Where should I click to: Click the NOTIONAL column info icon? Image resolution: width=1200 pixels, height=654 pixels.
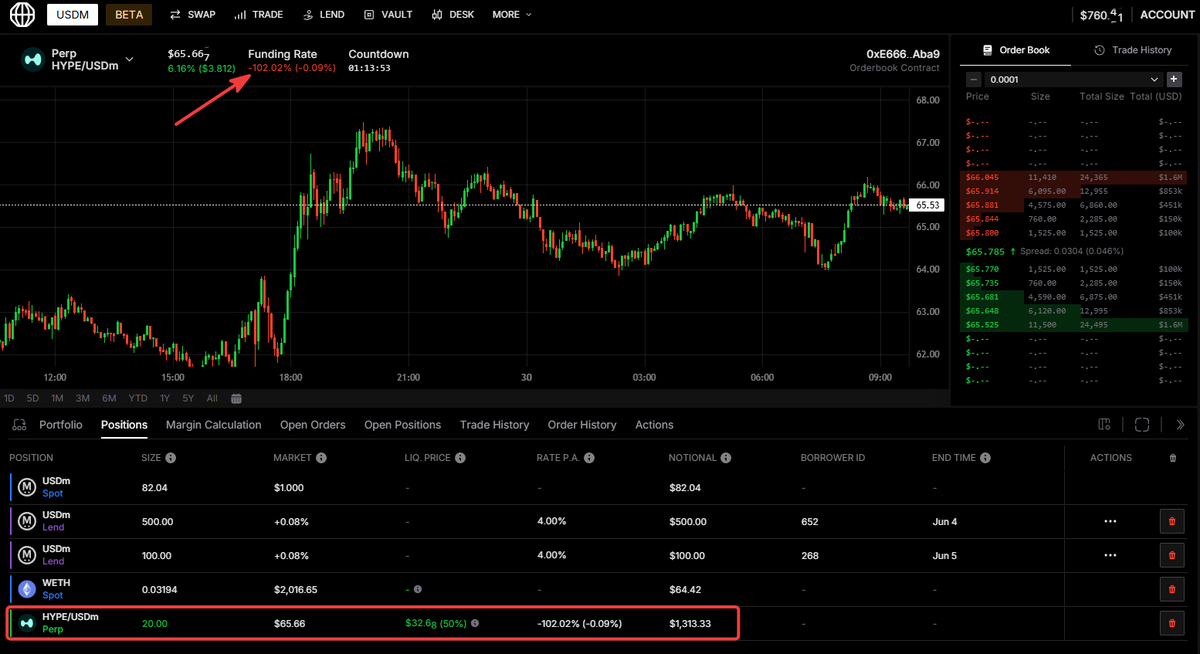pyautogui.click(x=726, y=458)
